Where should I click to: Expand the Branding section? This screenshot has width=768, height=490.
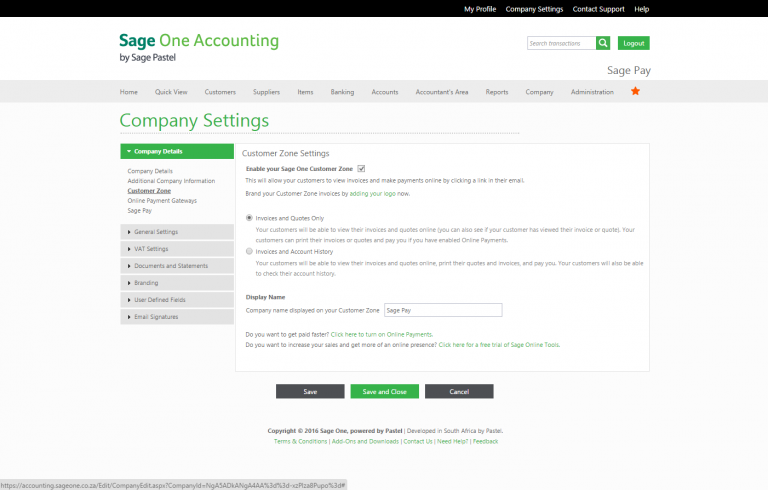pyautogui.click(x=177, y=283)
